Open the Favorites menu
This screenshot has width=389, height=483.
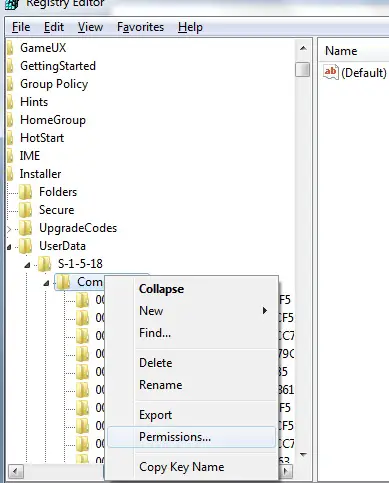click(x=140, y=27)
